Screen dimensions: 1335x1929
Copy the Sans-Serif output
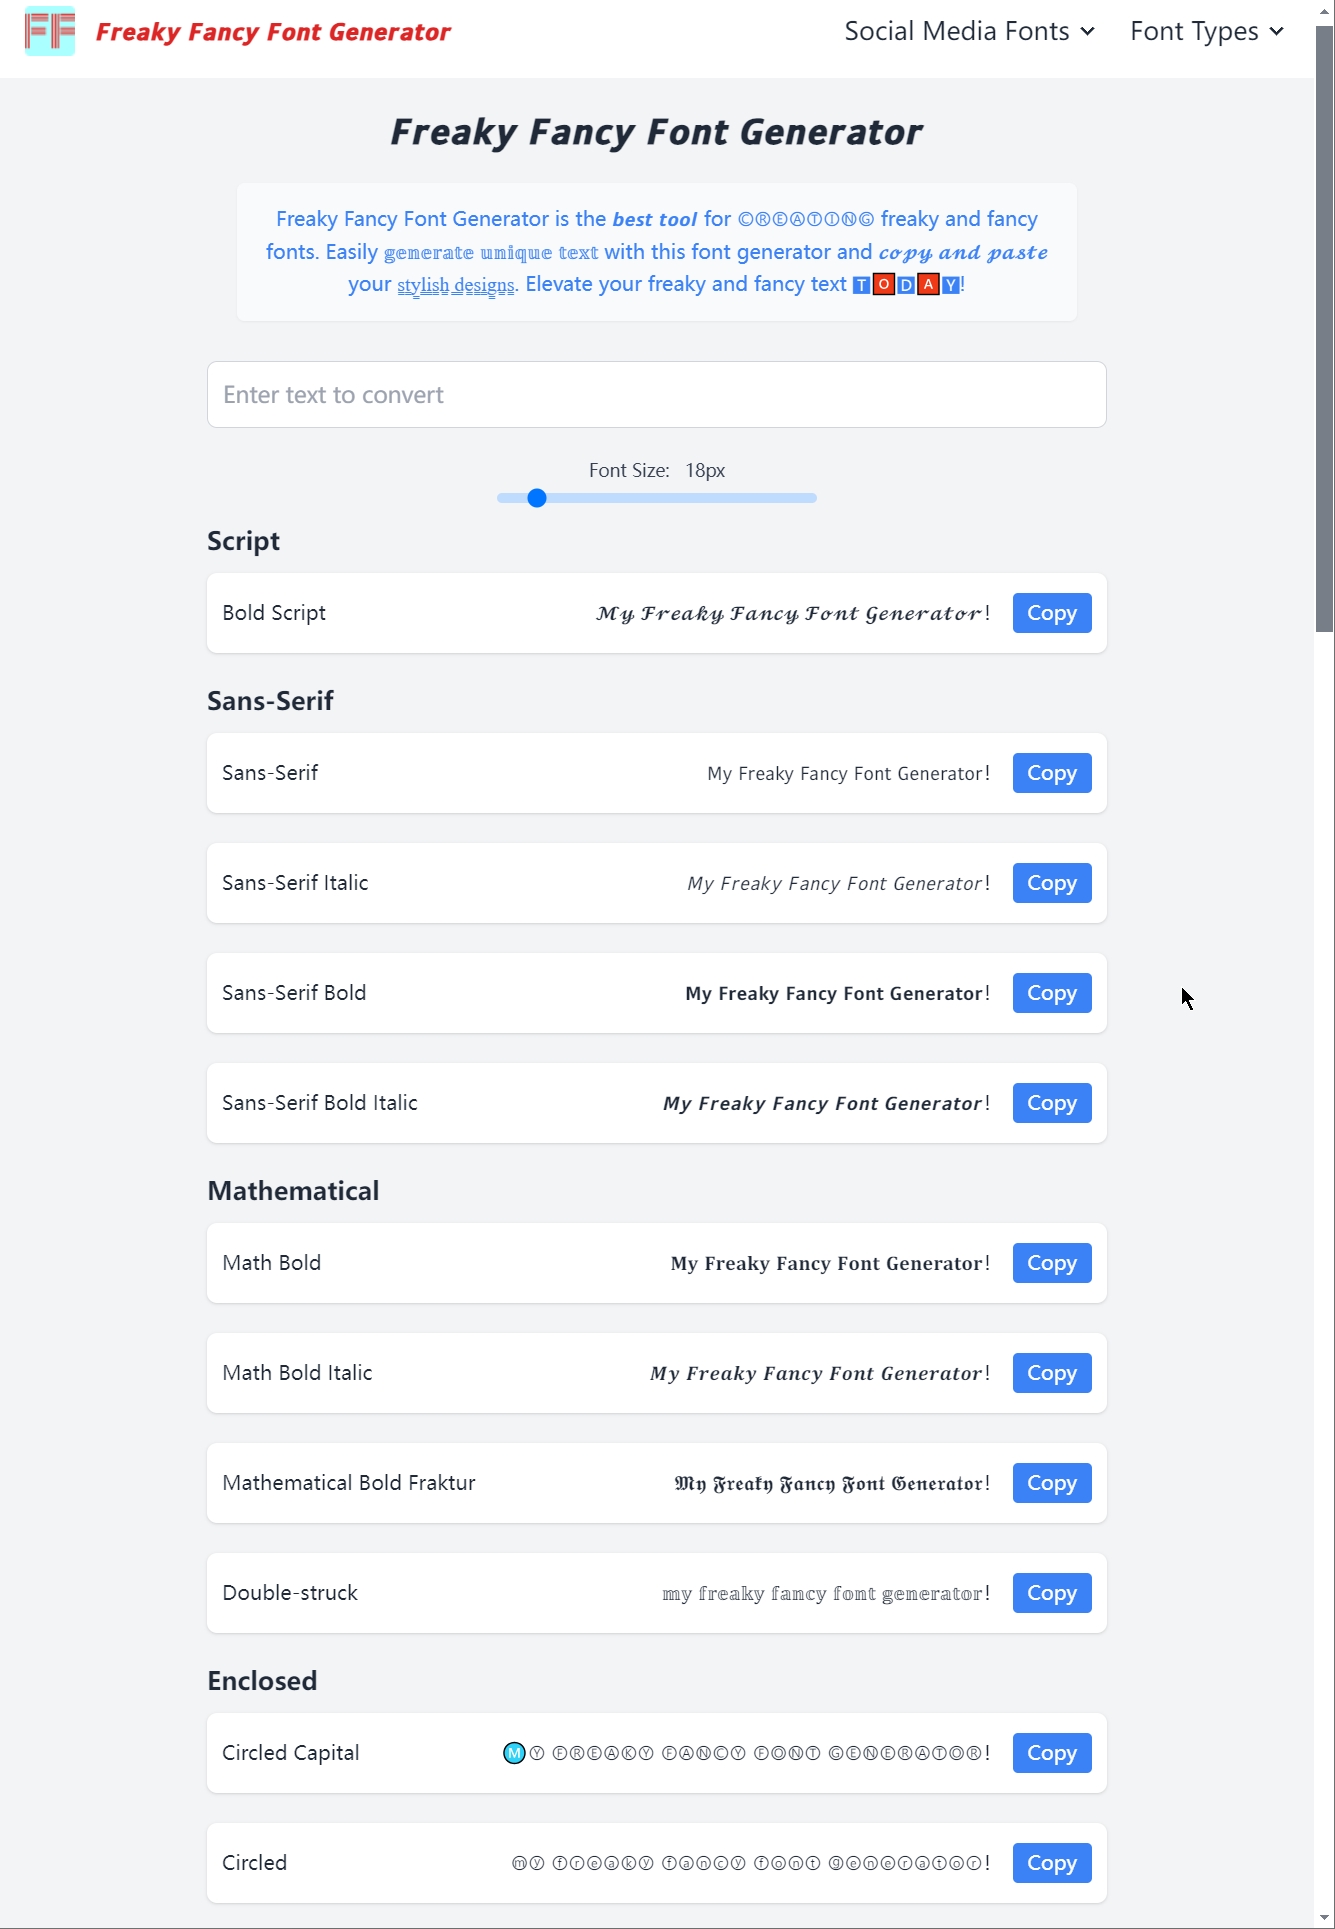[x=1051, y=772]
